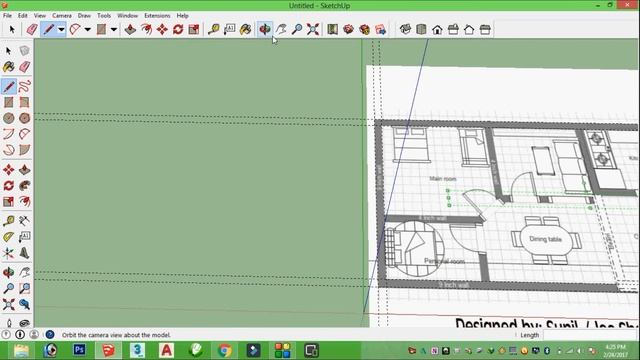
Task: Open the Window menu
Action: [127, 16]
